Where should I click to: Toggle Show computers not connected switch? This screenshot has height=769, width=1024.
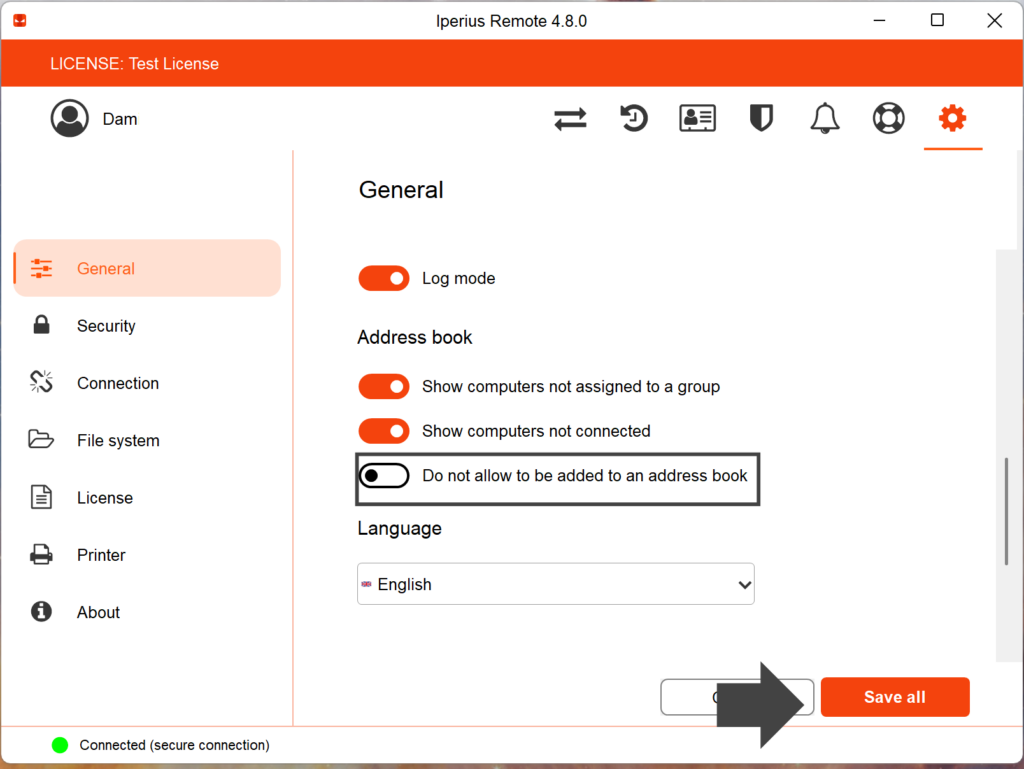point(384,431)
